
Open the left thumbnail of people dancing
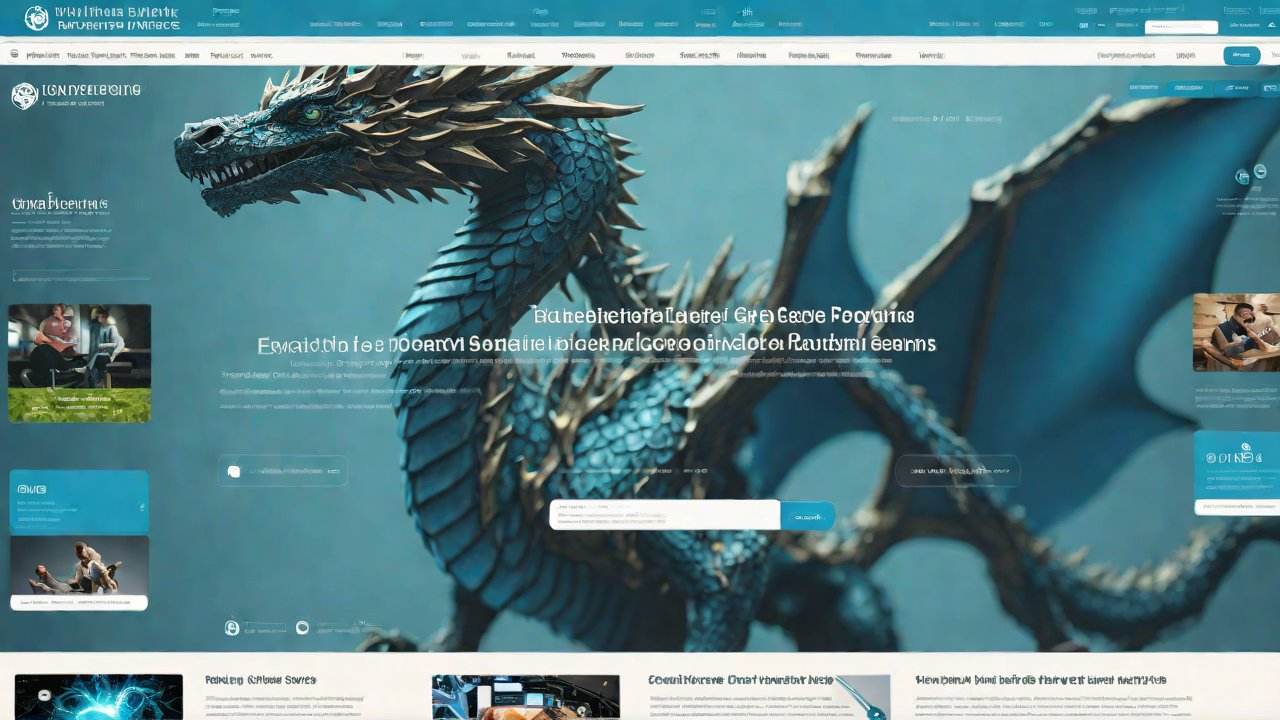pos(79,566)
